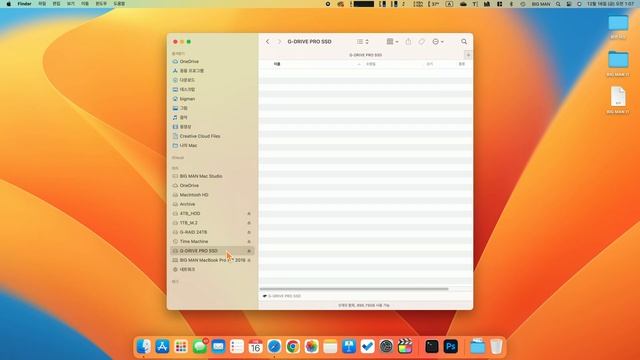Open the Finder menu in menu bar
640x360 pixels.
click(24, 4)
